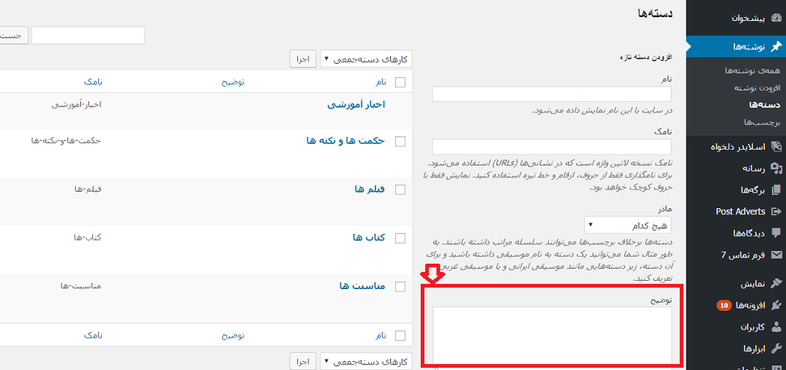
Task: Focus the توضیح description textarea
Action: (x=552, y=336)
